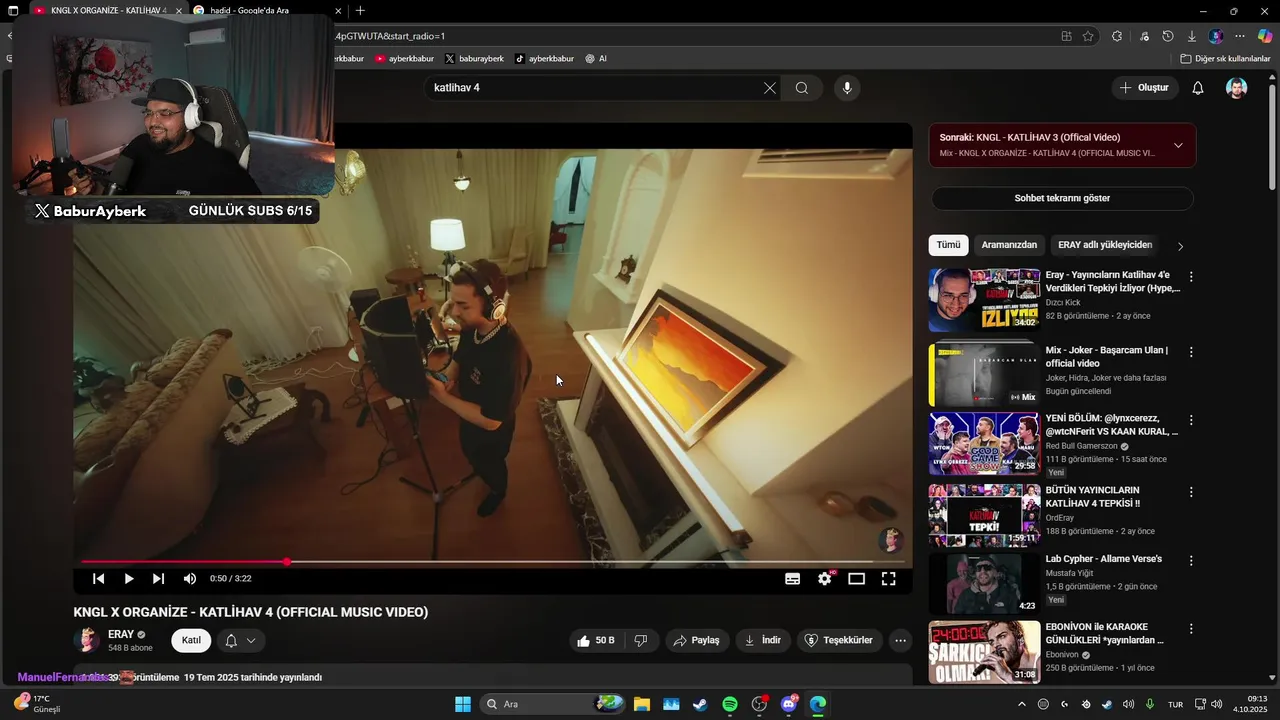Open Lab Cypher Allame Verse's title

[x=1104, y=559]
